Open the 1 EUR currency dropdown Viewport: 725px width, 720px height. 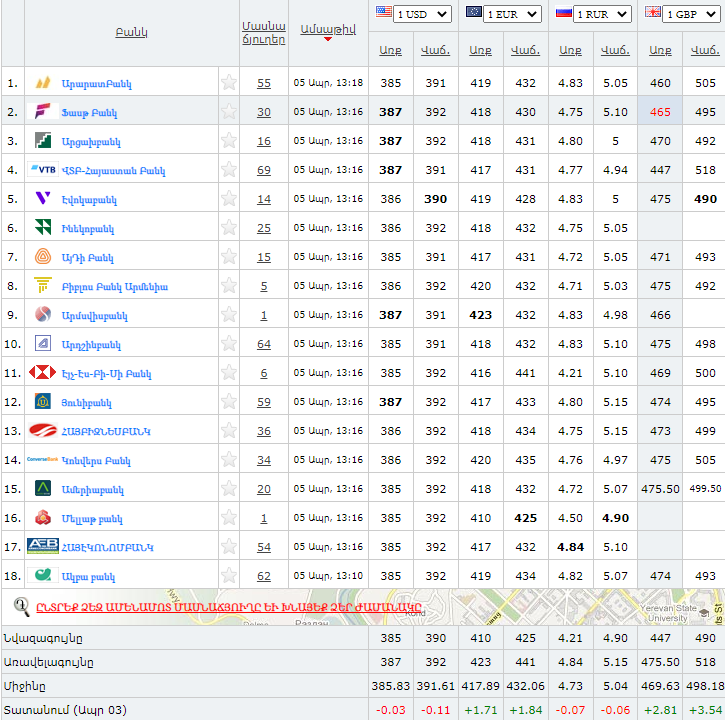[x=512, y=14]
